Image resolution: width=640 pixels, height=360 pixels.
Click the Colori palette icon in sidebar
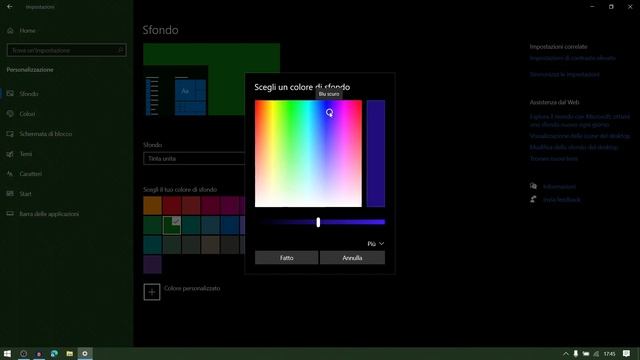coord(10,114)
